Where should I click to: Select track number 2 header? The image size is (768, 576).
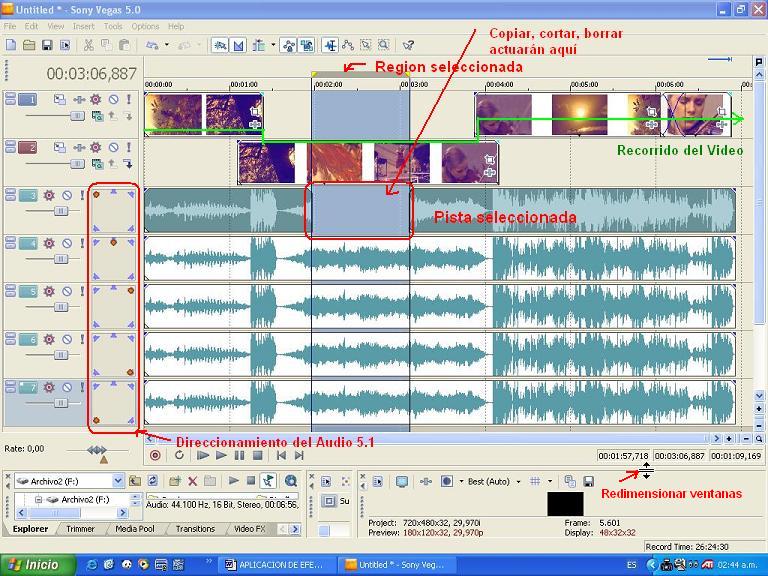[27, 147]
